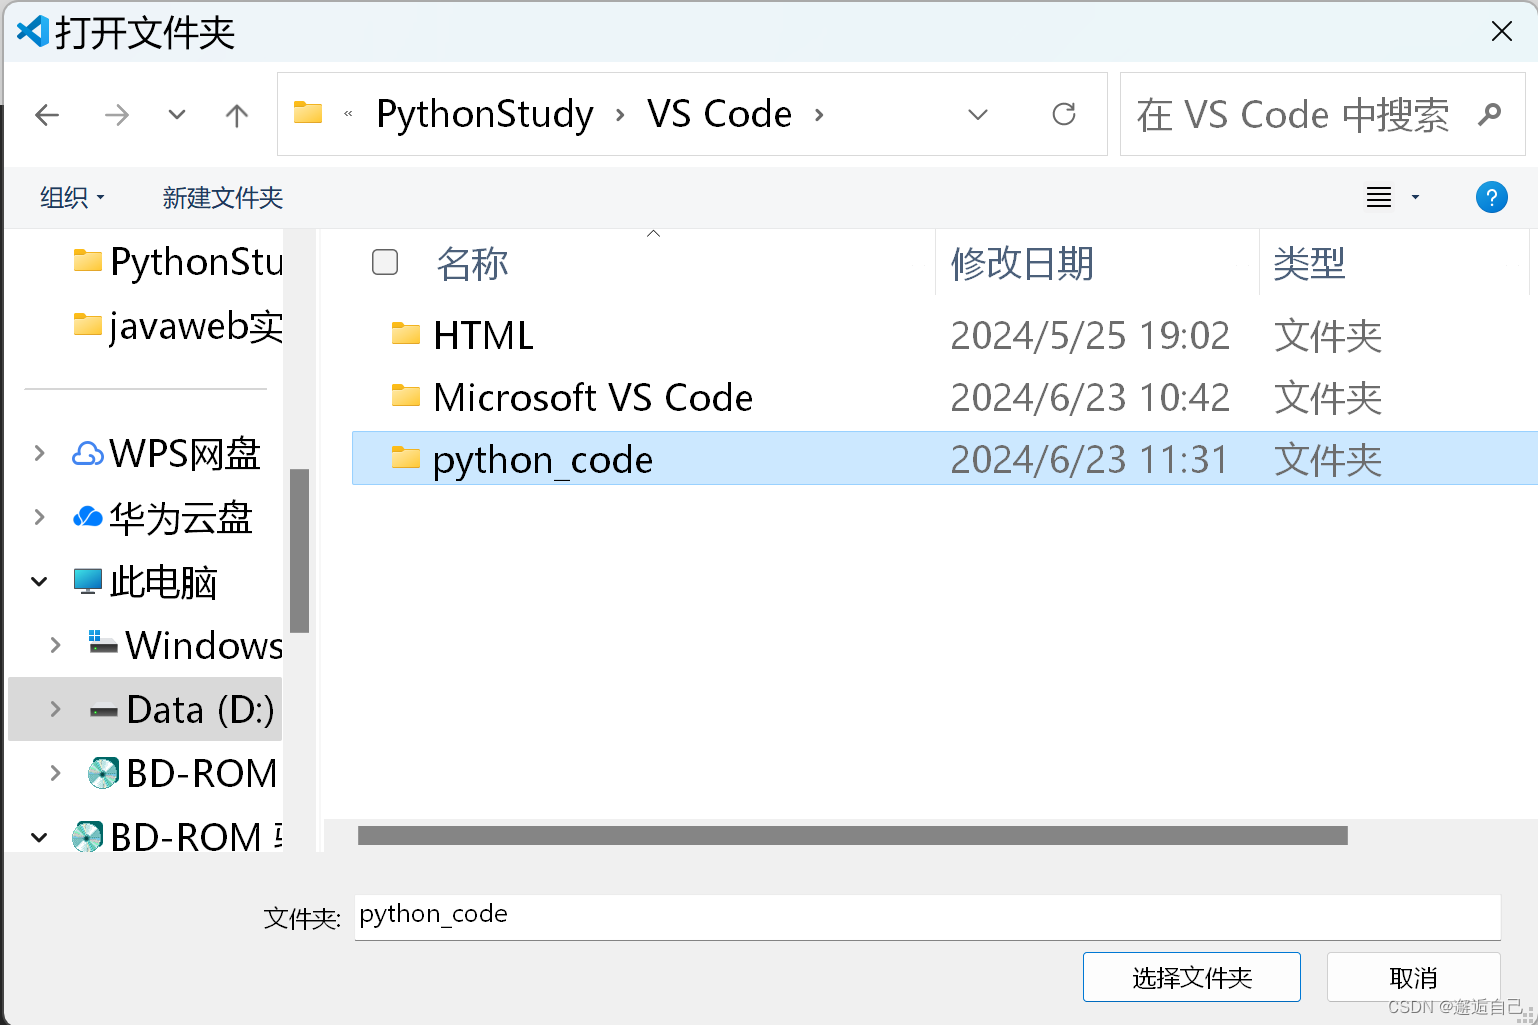This screenshot has height=1025, width=1538.
Task: Open help with blue question icon
Action: (1491, 197)
